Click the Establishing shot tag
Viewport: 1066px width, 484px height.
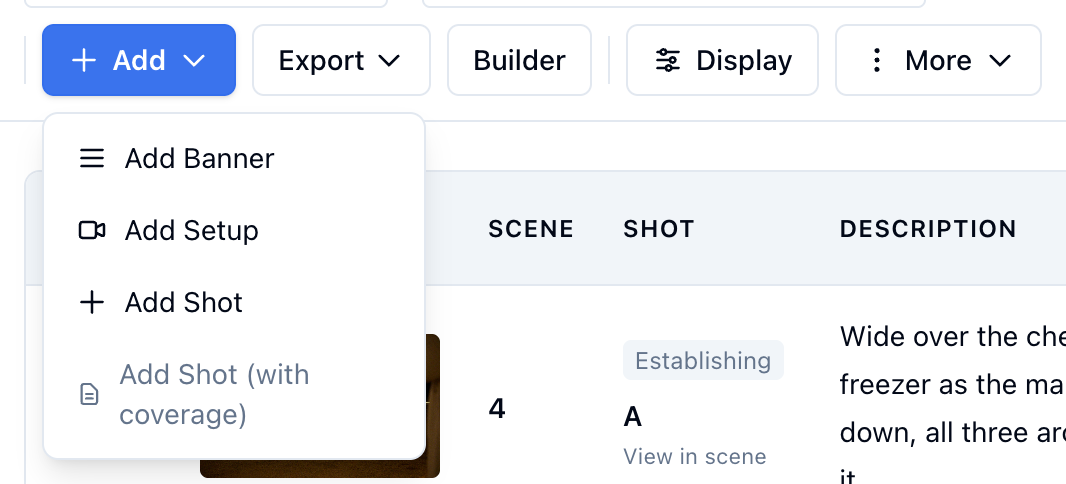[703, 360]
